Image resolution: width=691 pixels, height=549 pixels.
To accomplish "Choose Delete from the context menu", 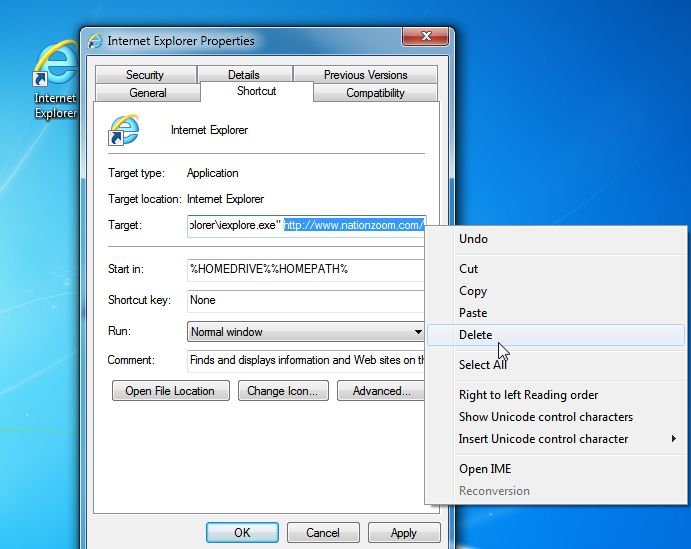I will [x=556, y=335].
